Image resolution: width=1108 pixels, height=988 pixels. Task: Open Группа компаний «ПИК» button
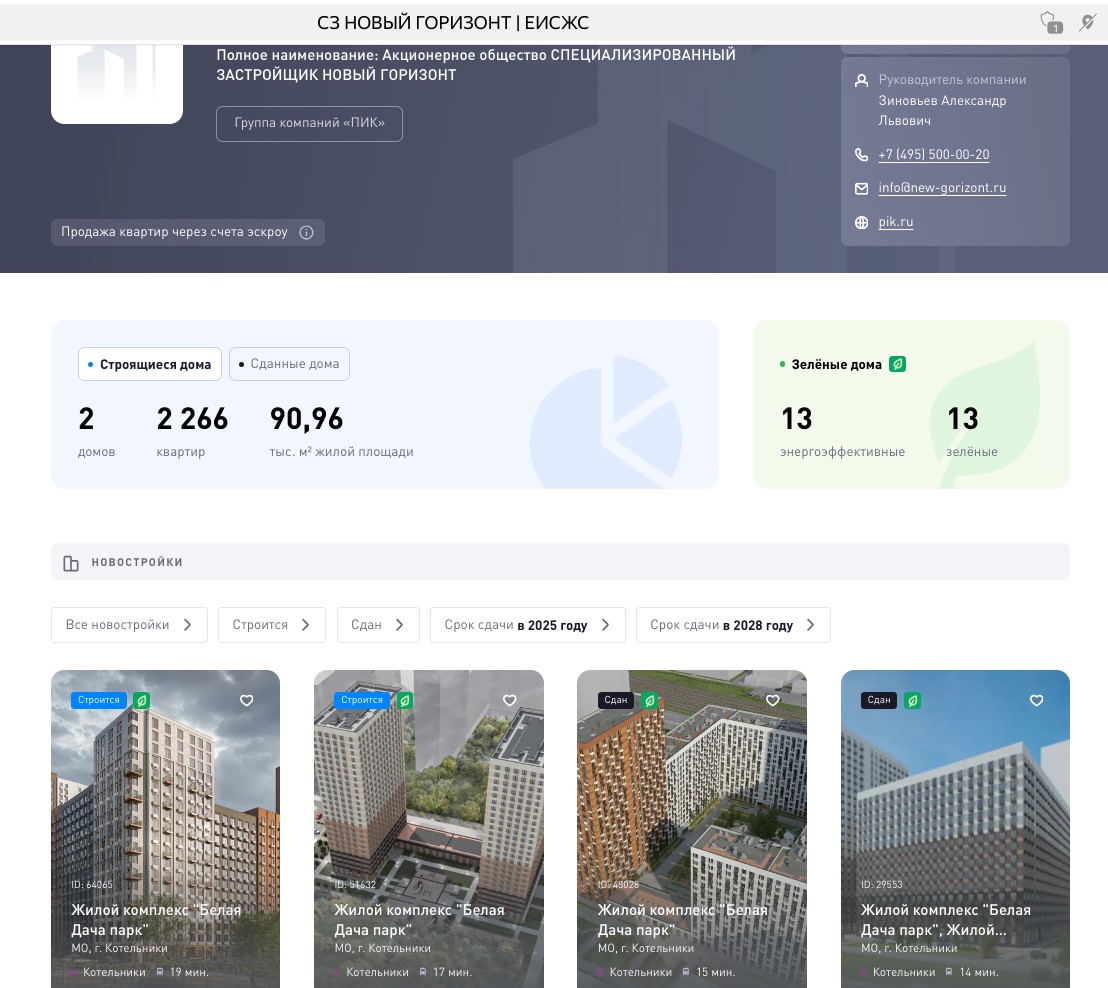pyautogui.click(x=310, y=124)
